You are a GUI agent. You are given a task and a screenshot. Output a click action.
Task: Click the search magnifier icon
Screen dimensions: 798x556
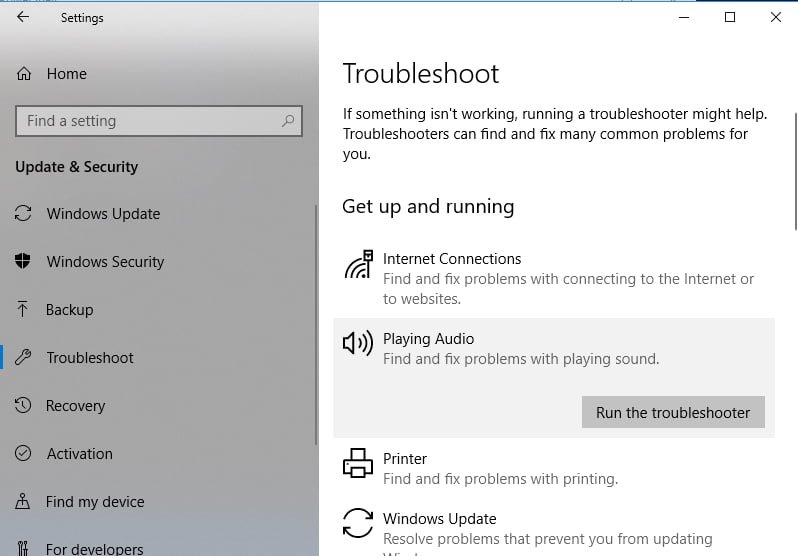(x=288, y=121)
